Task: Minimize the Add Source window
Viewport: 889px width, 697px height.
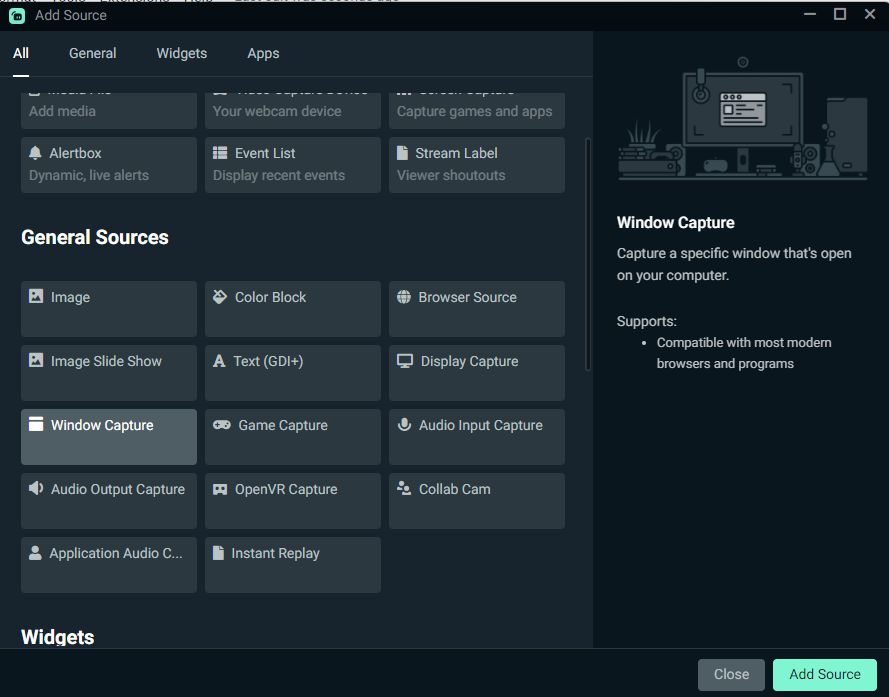Action: coord(810,14)
